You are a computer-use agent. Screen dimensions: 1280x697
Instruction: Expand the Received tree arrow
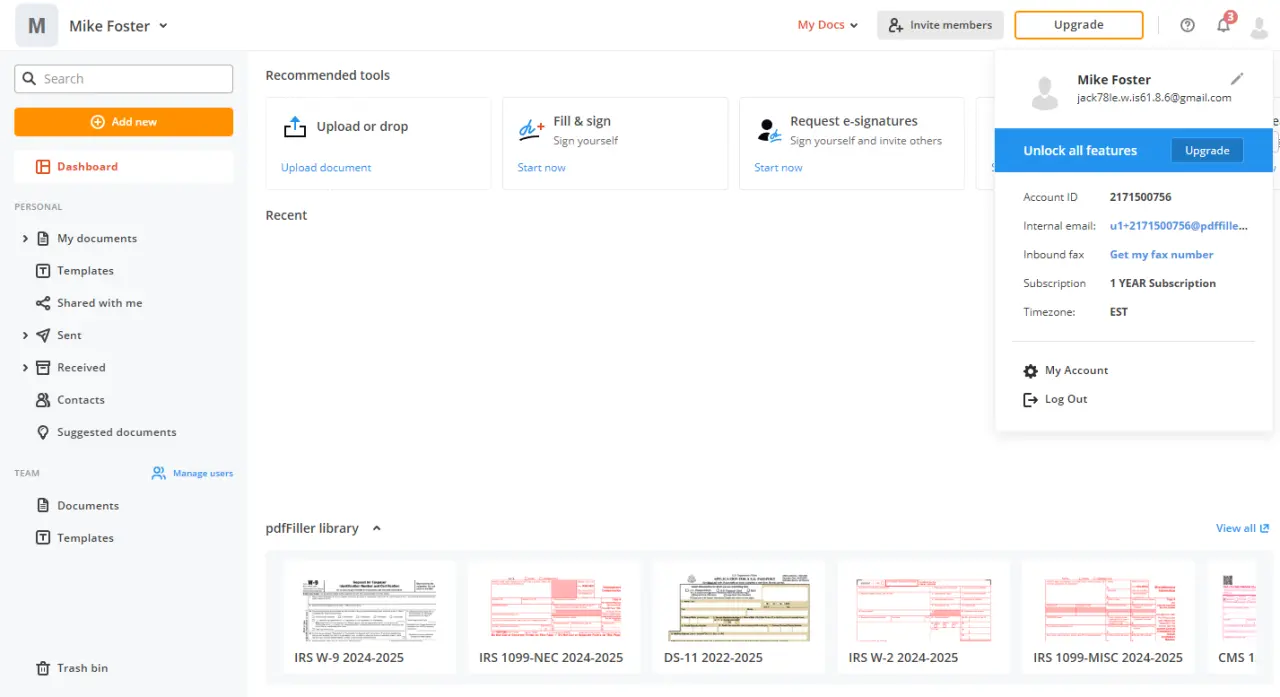(25, 368)
